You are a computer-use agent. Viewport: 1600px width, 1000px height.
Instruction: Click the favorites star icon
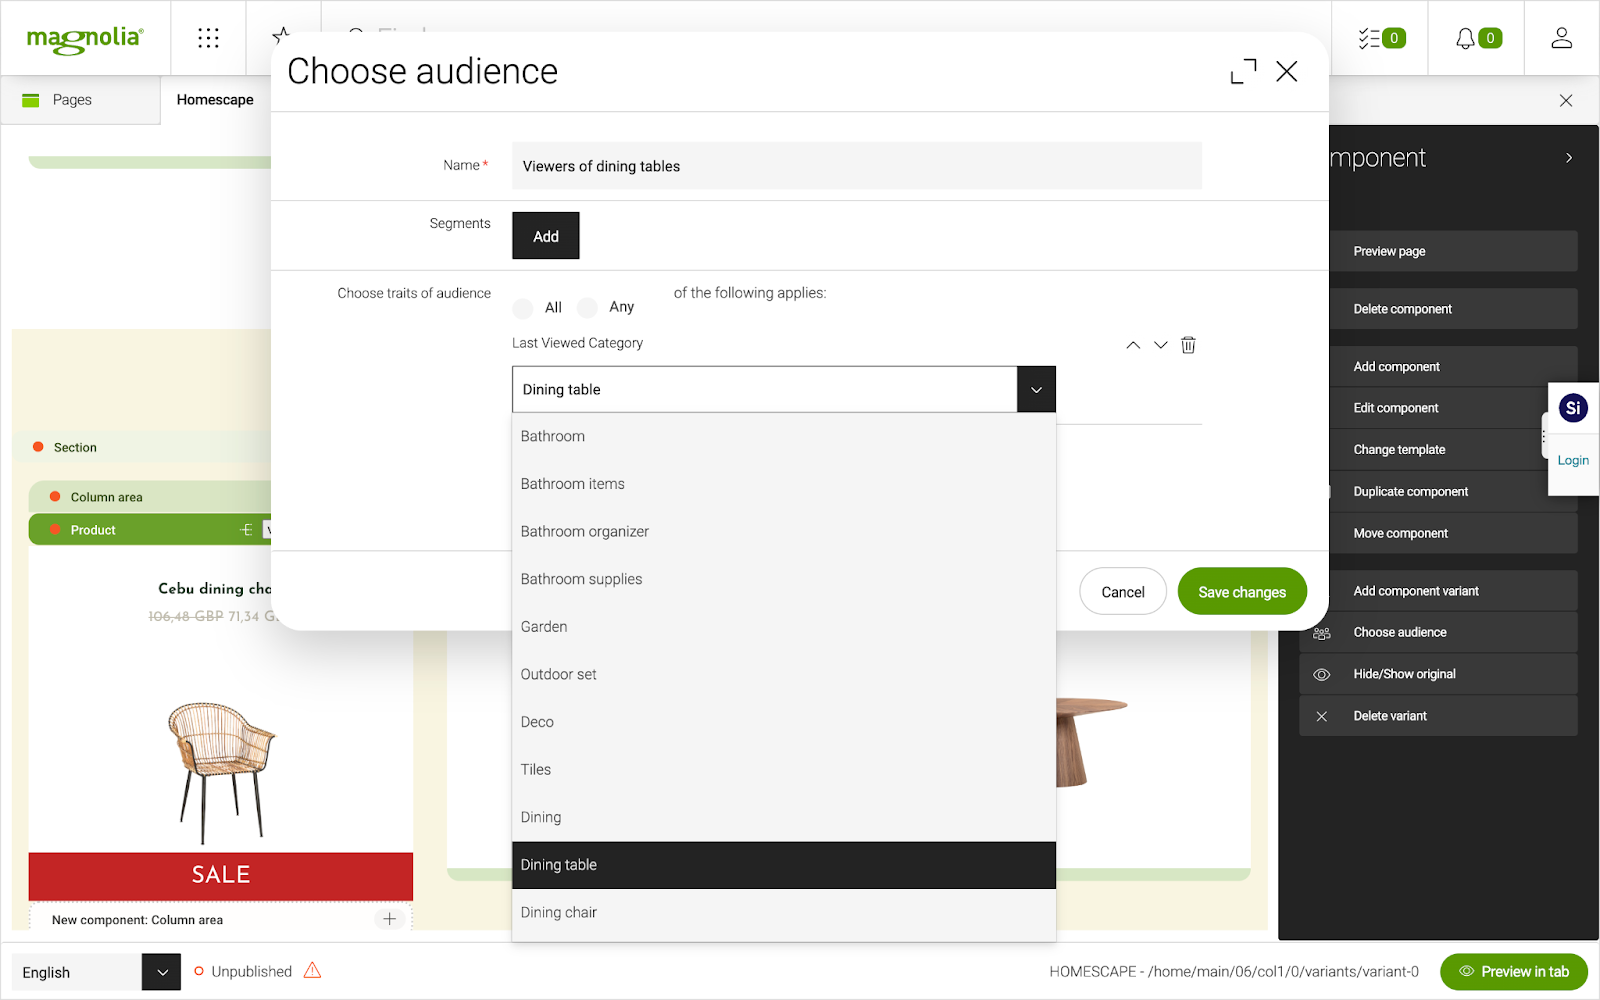[281, 33]
